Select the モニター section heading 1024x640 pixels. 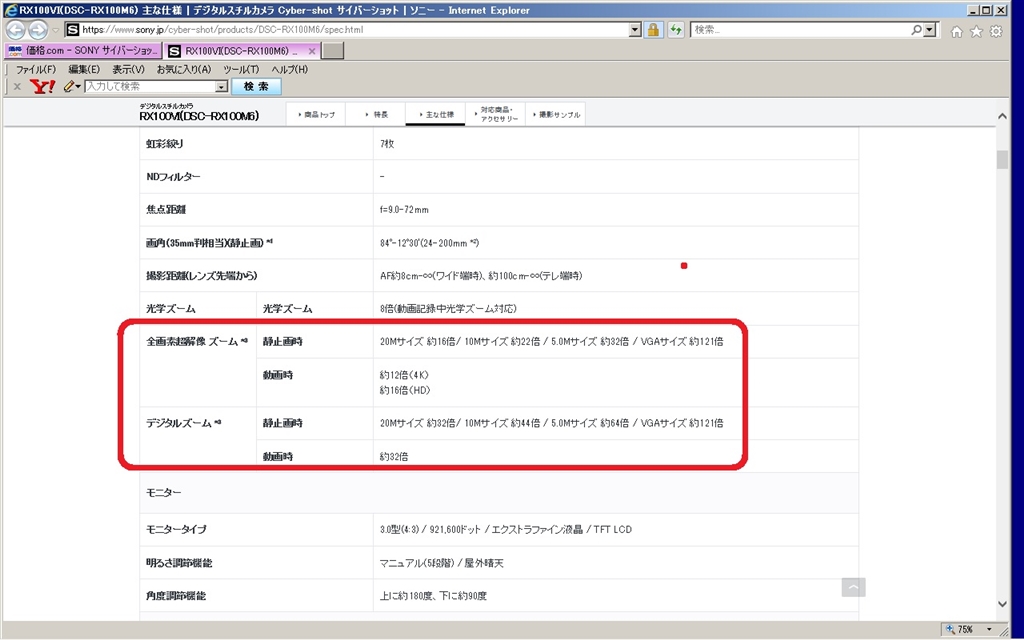tap(164, 492)
